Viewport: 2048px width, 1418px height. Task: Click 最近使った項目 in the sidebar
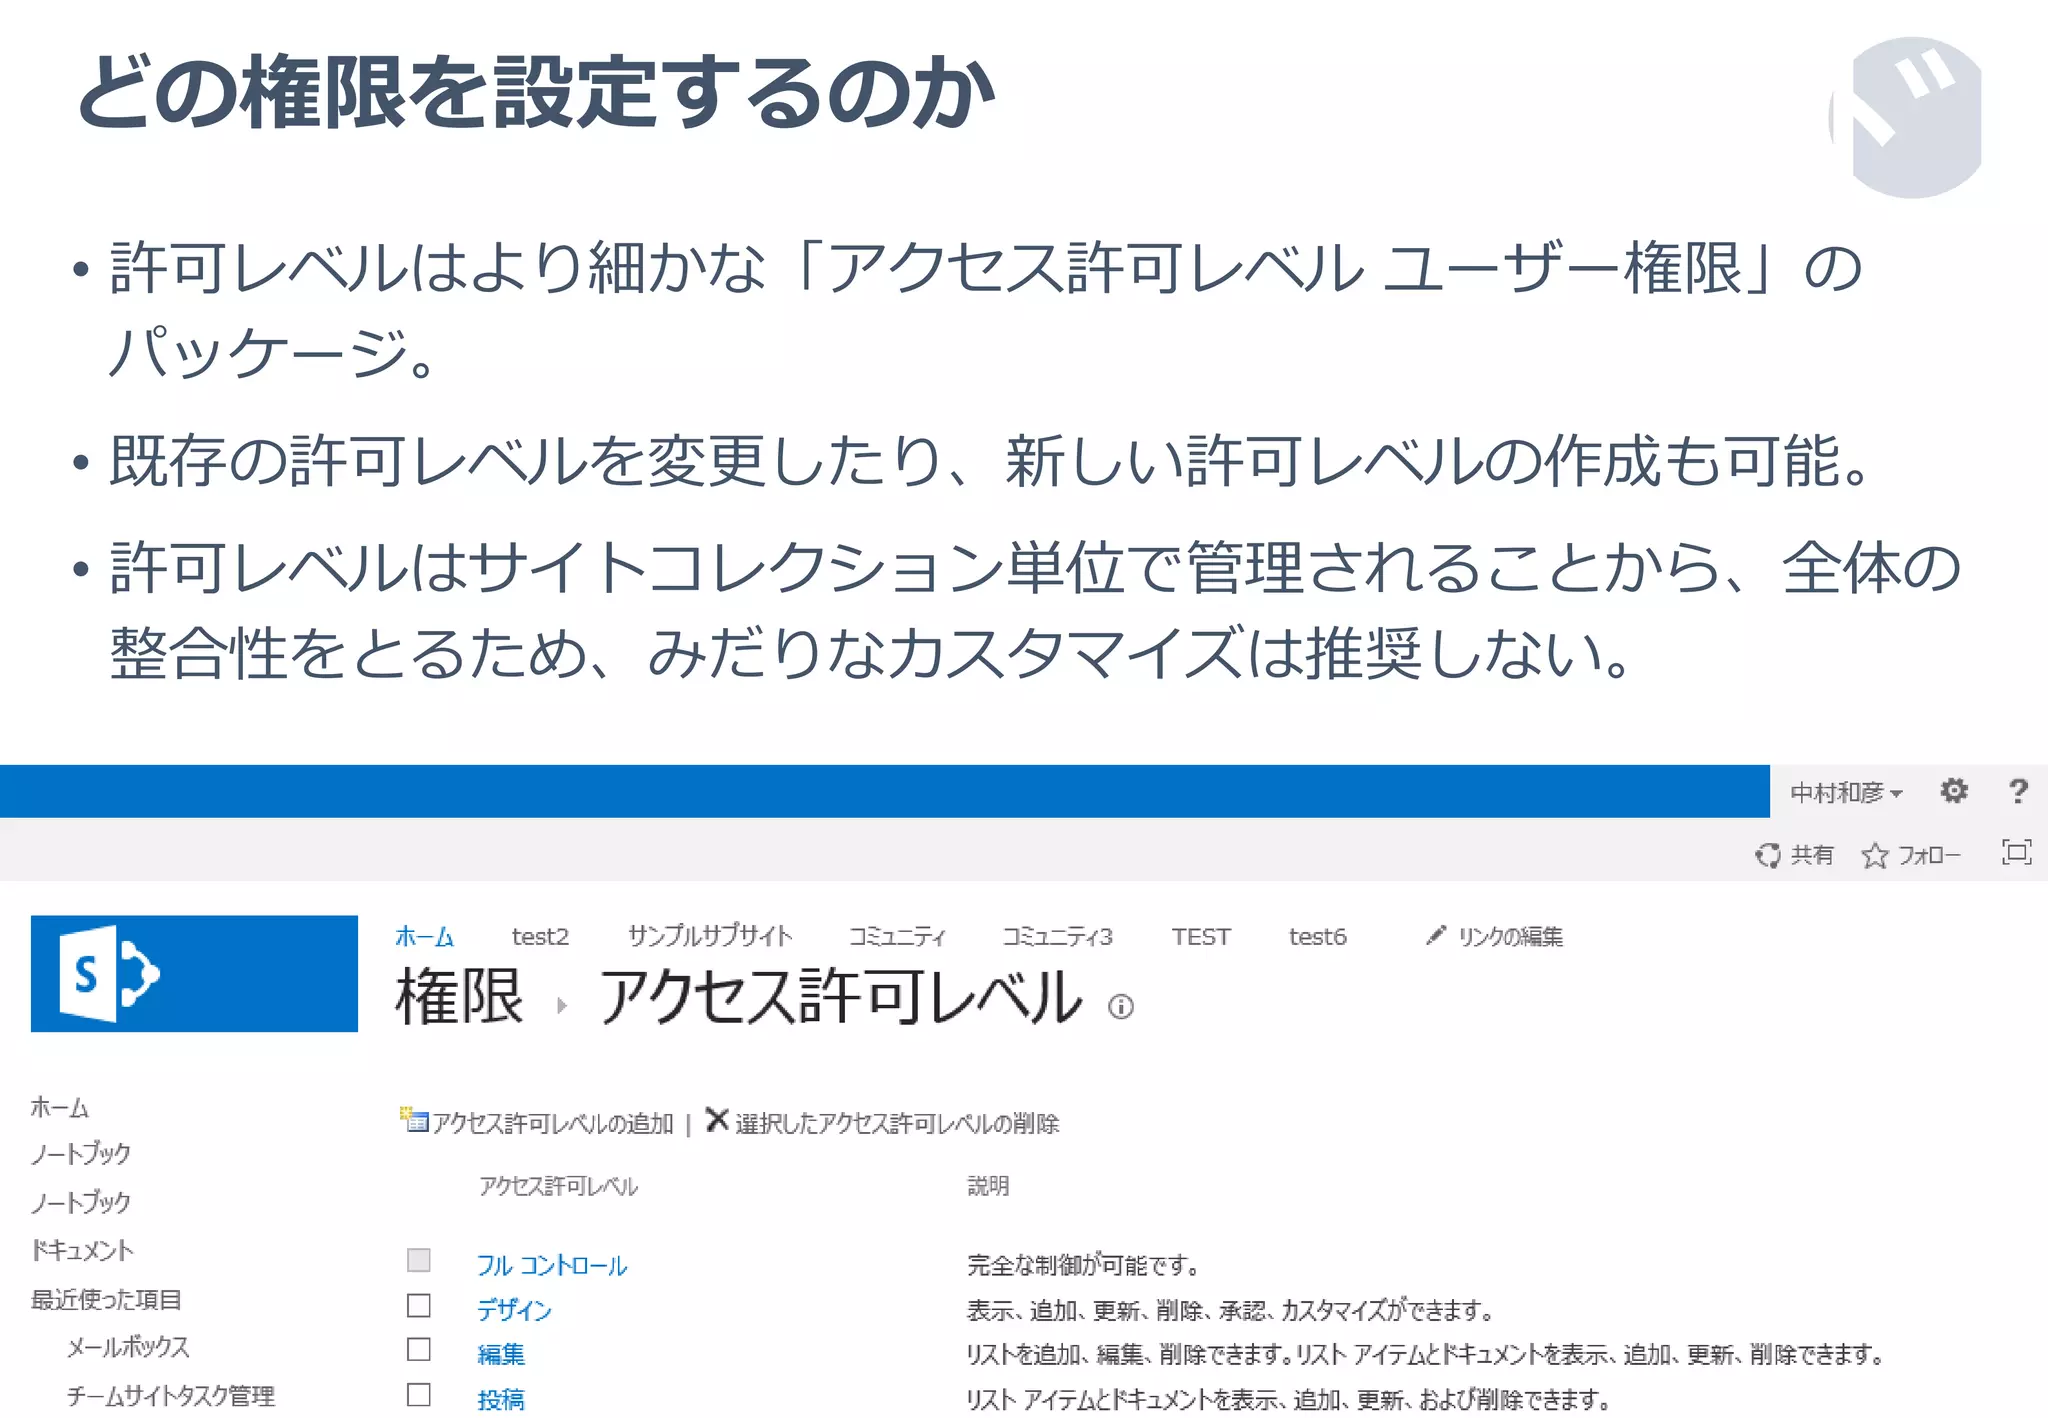[x=106, y=1299]
